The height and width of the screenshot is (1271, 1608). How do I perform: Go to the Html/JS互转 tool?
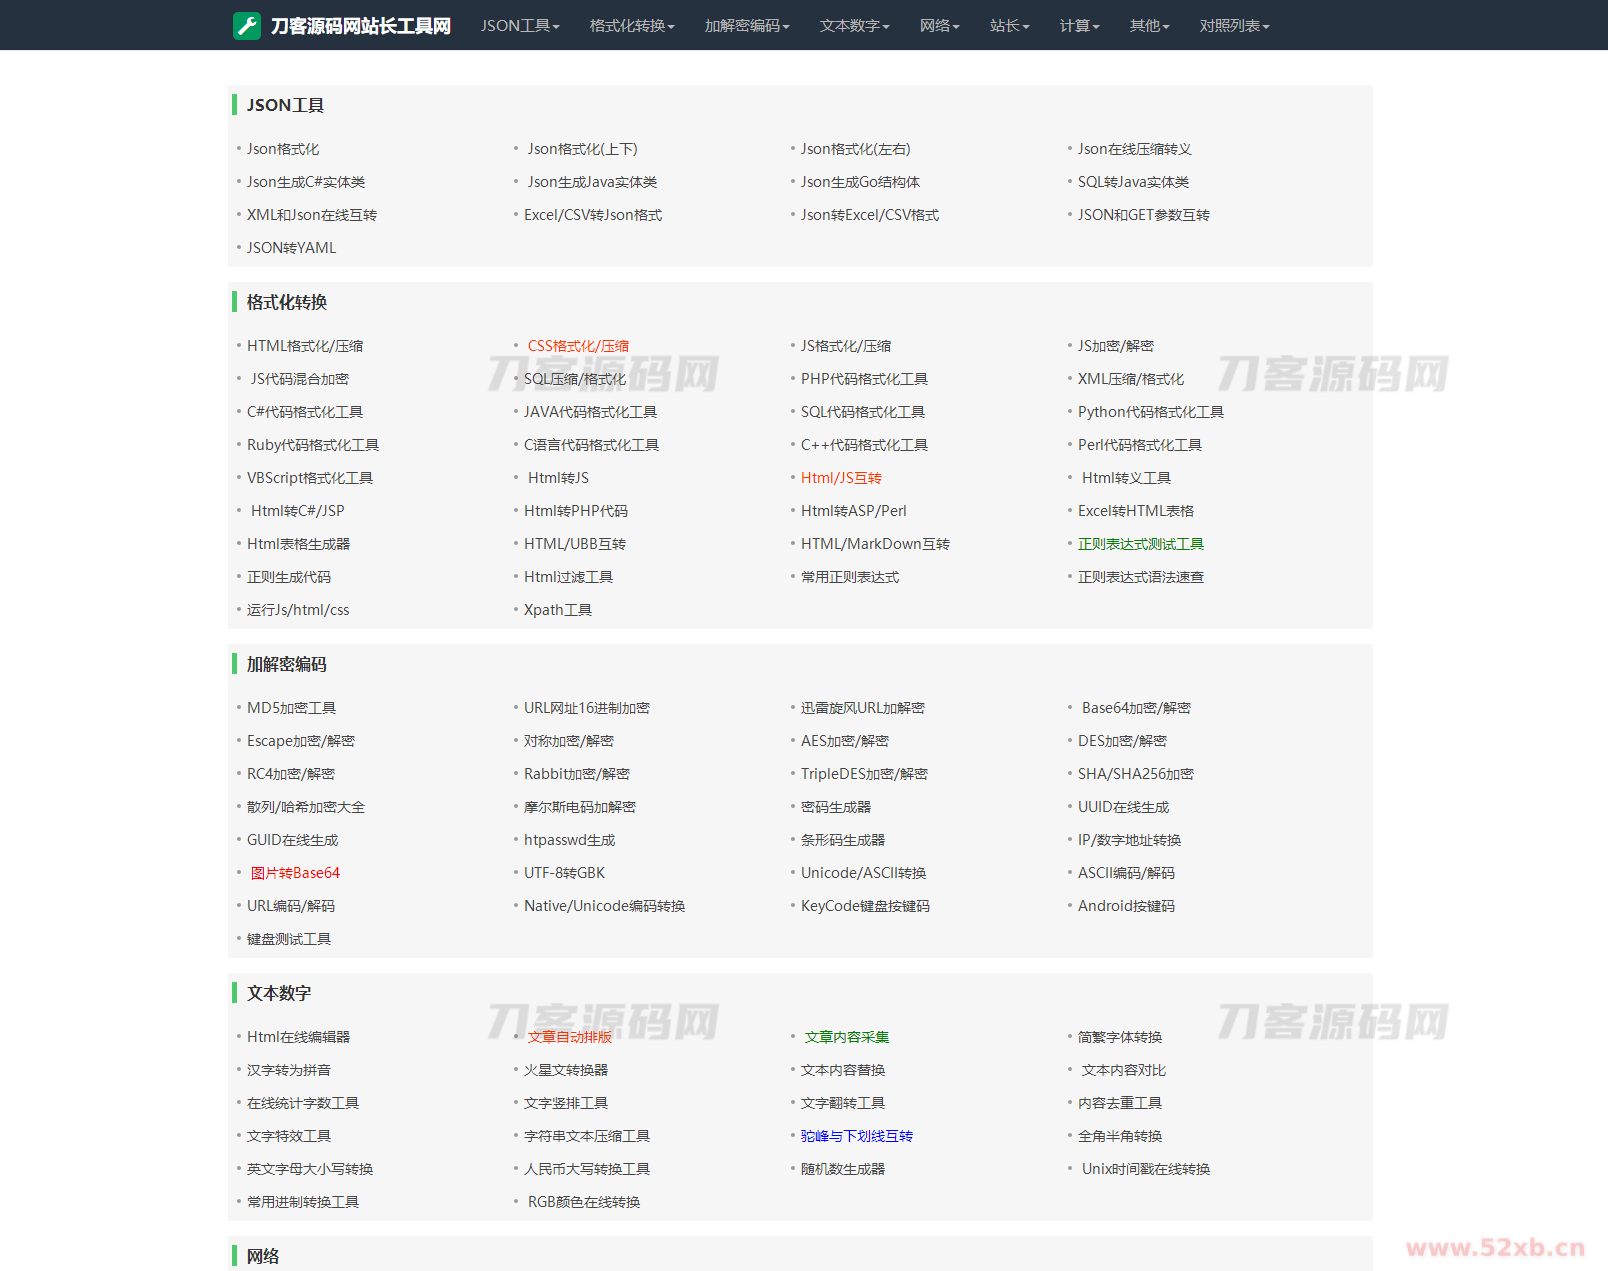pos(841,478)
